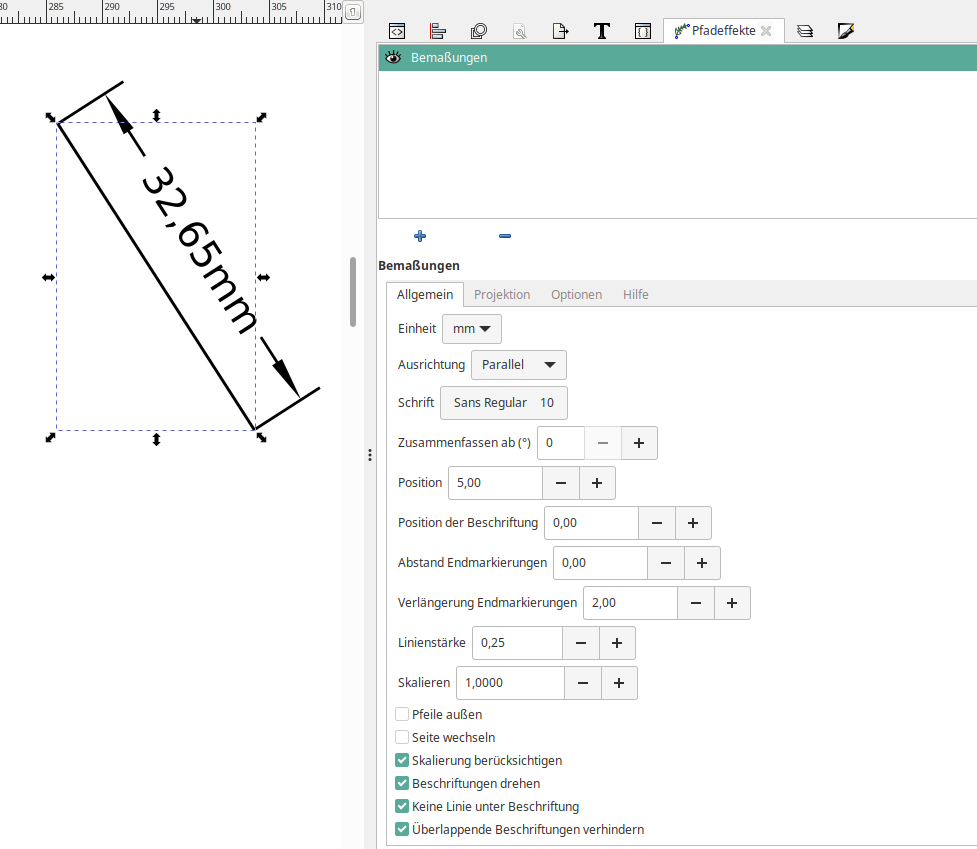Uncheck Überlappende Beschriftungen verhindern
Image resolution: width=977 pixels, height=849 pixels.
[x=402, y=830]
